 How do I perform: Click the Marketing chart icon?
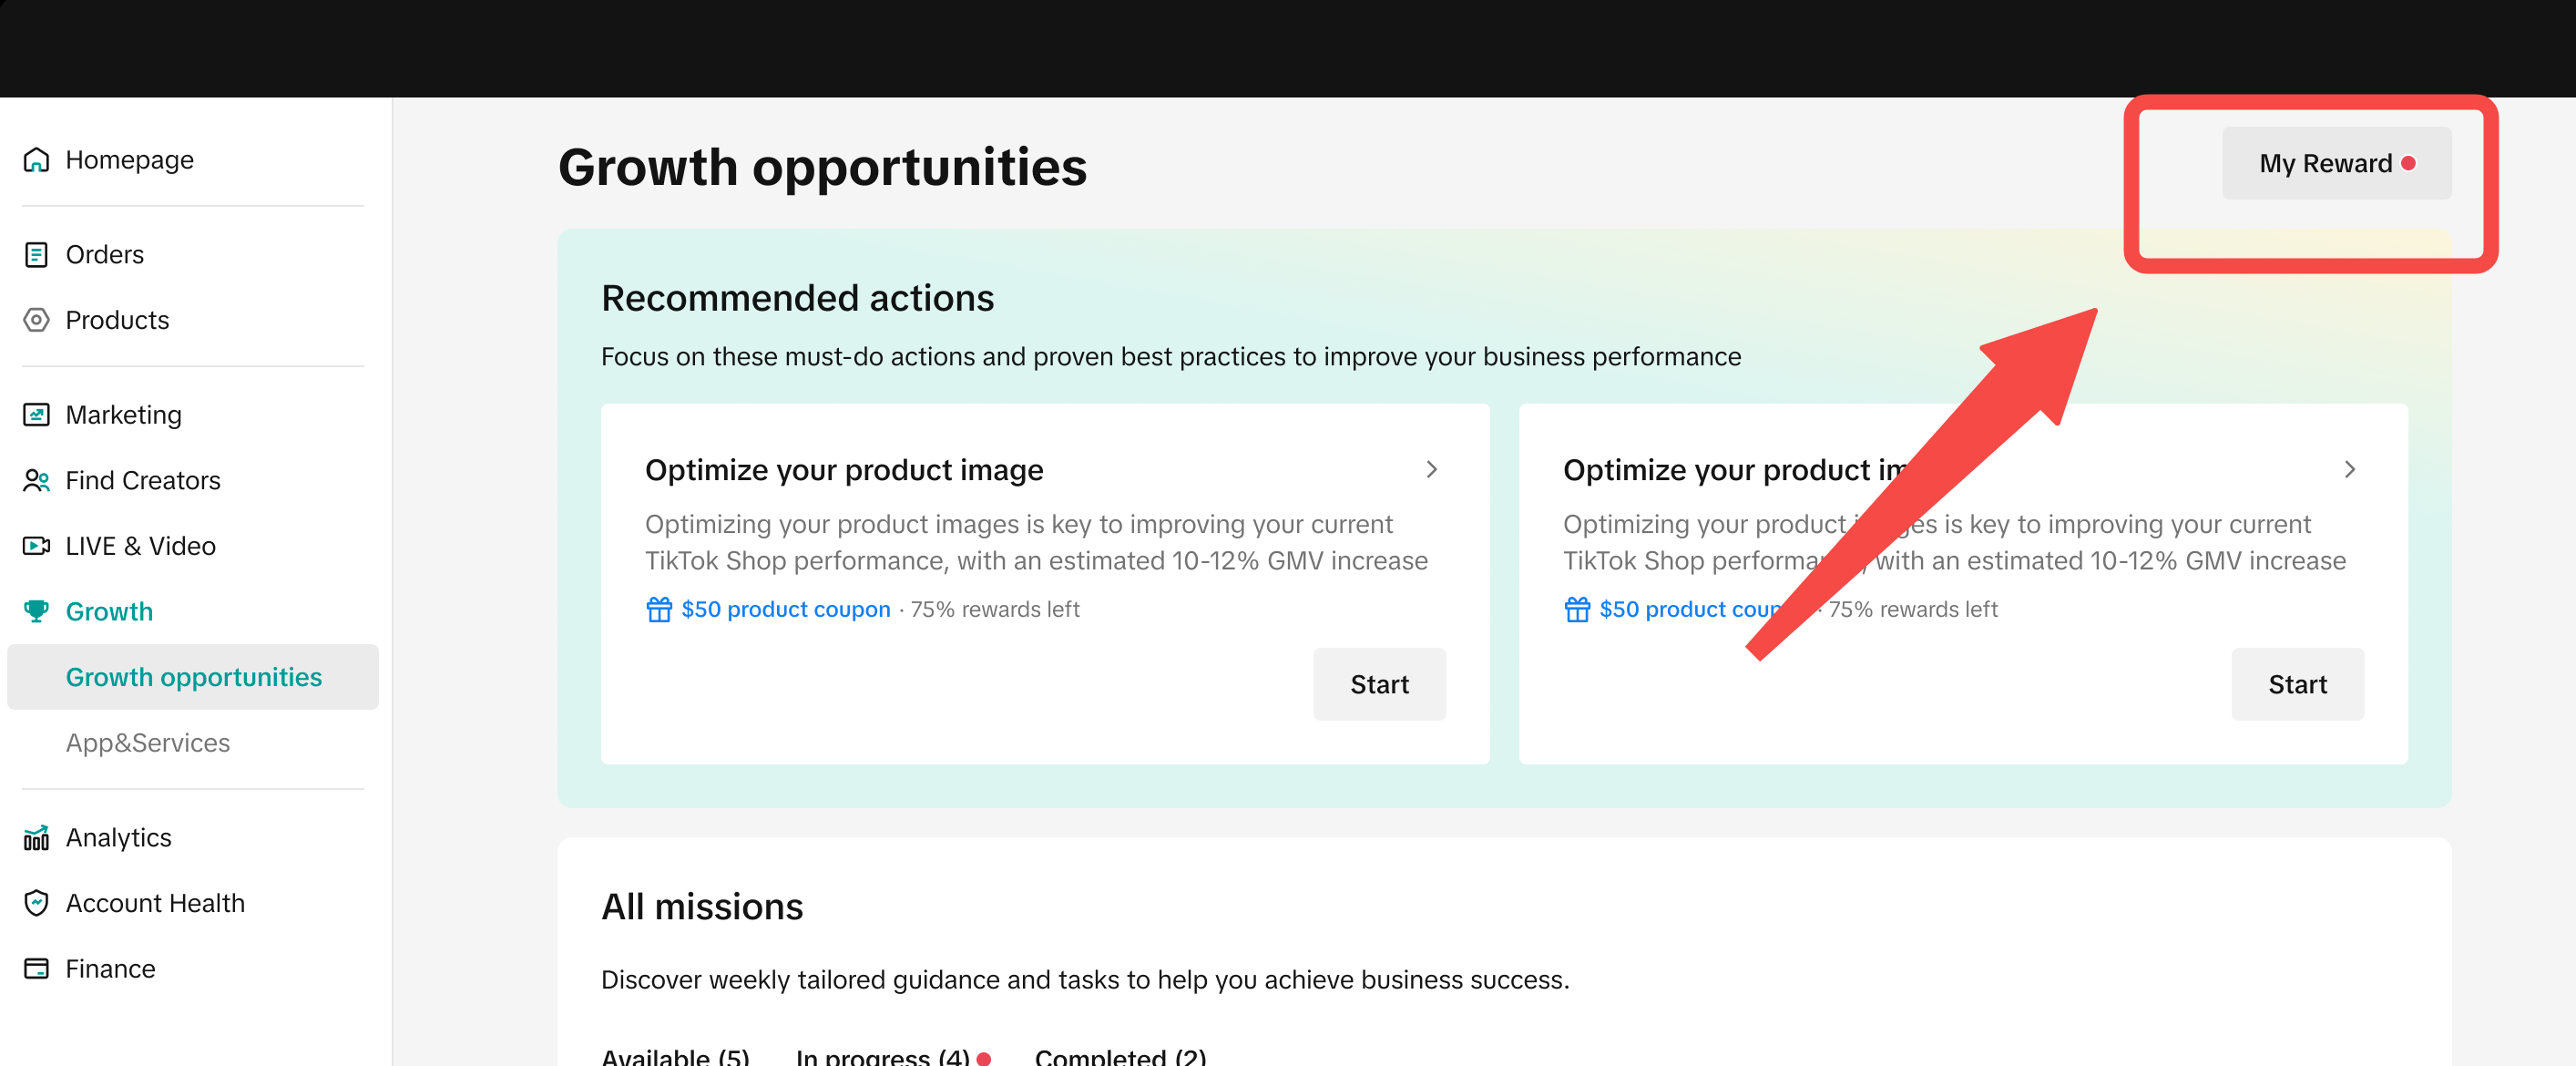pos(36,415)
